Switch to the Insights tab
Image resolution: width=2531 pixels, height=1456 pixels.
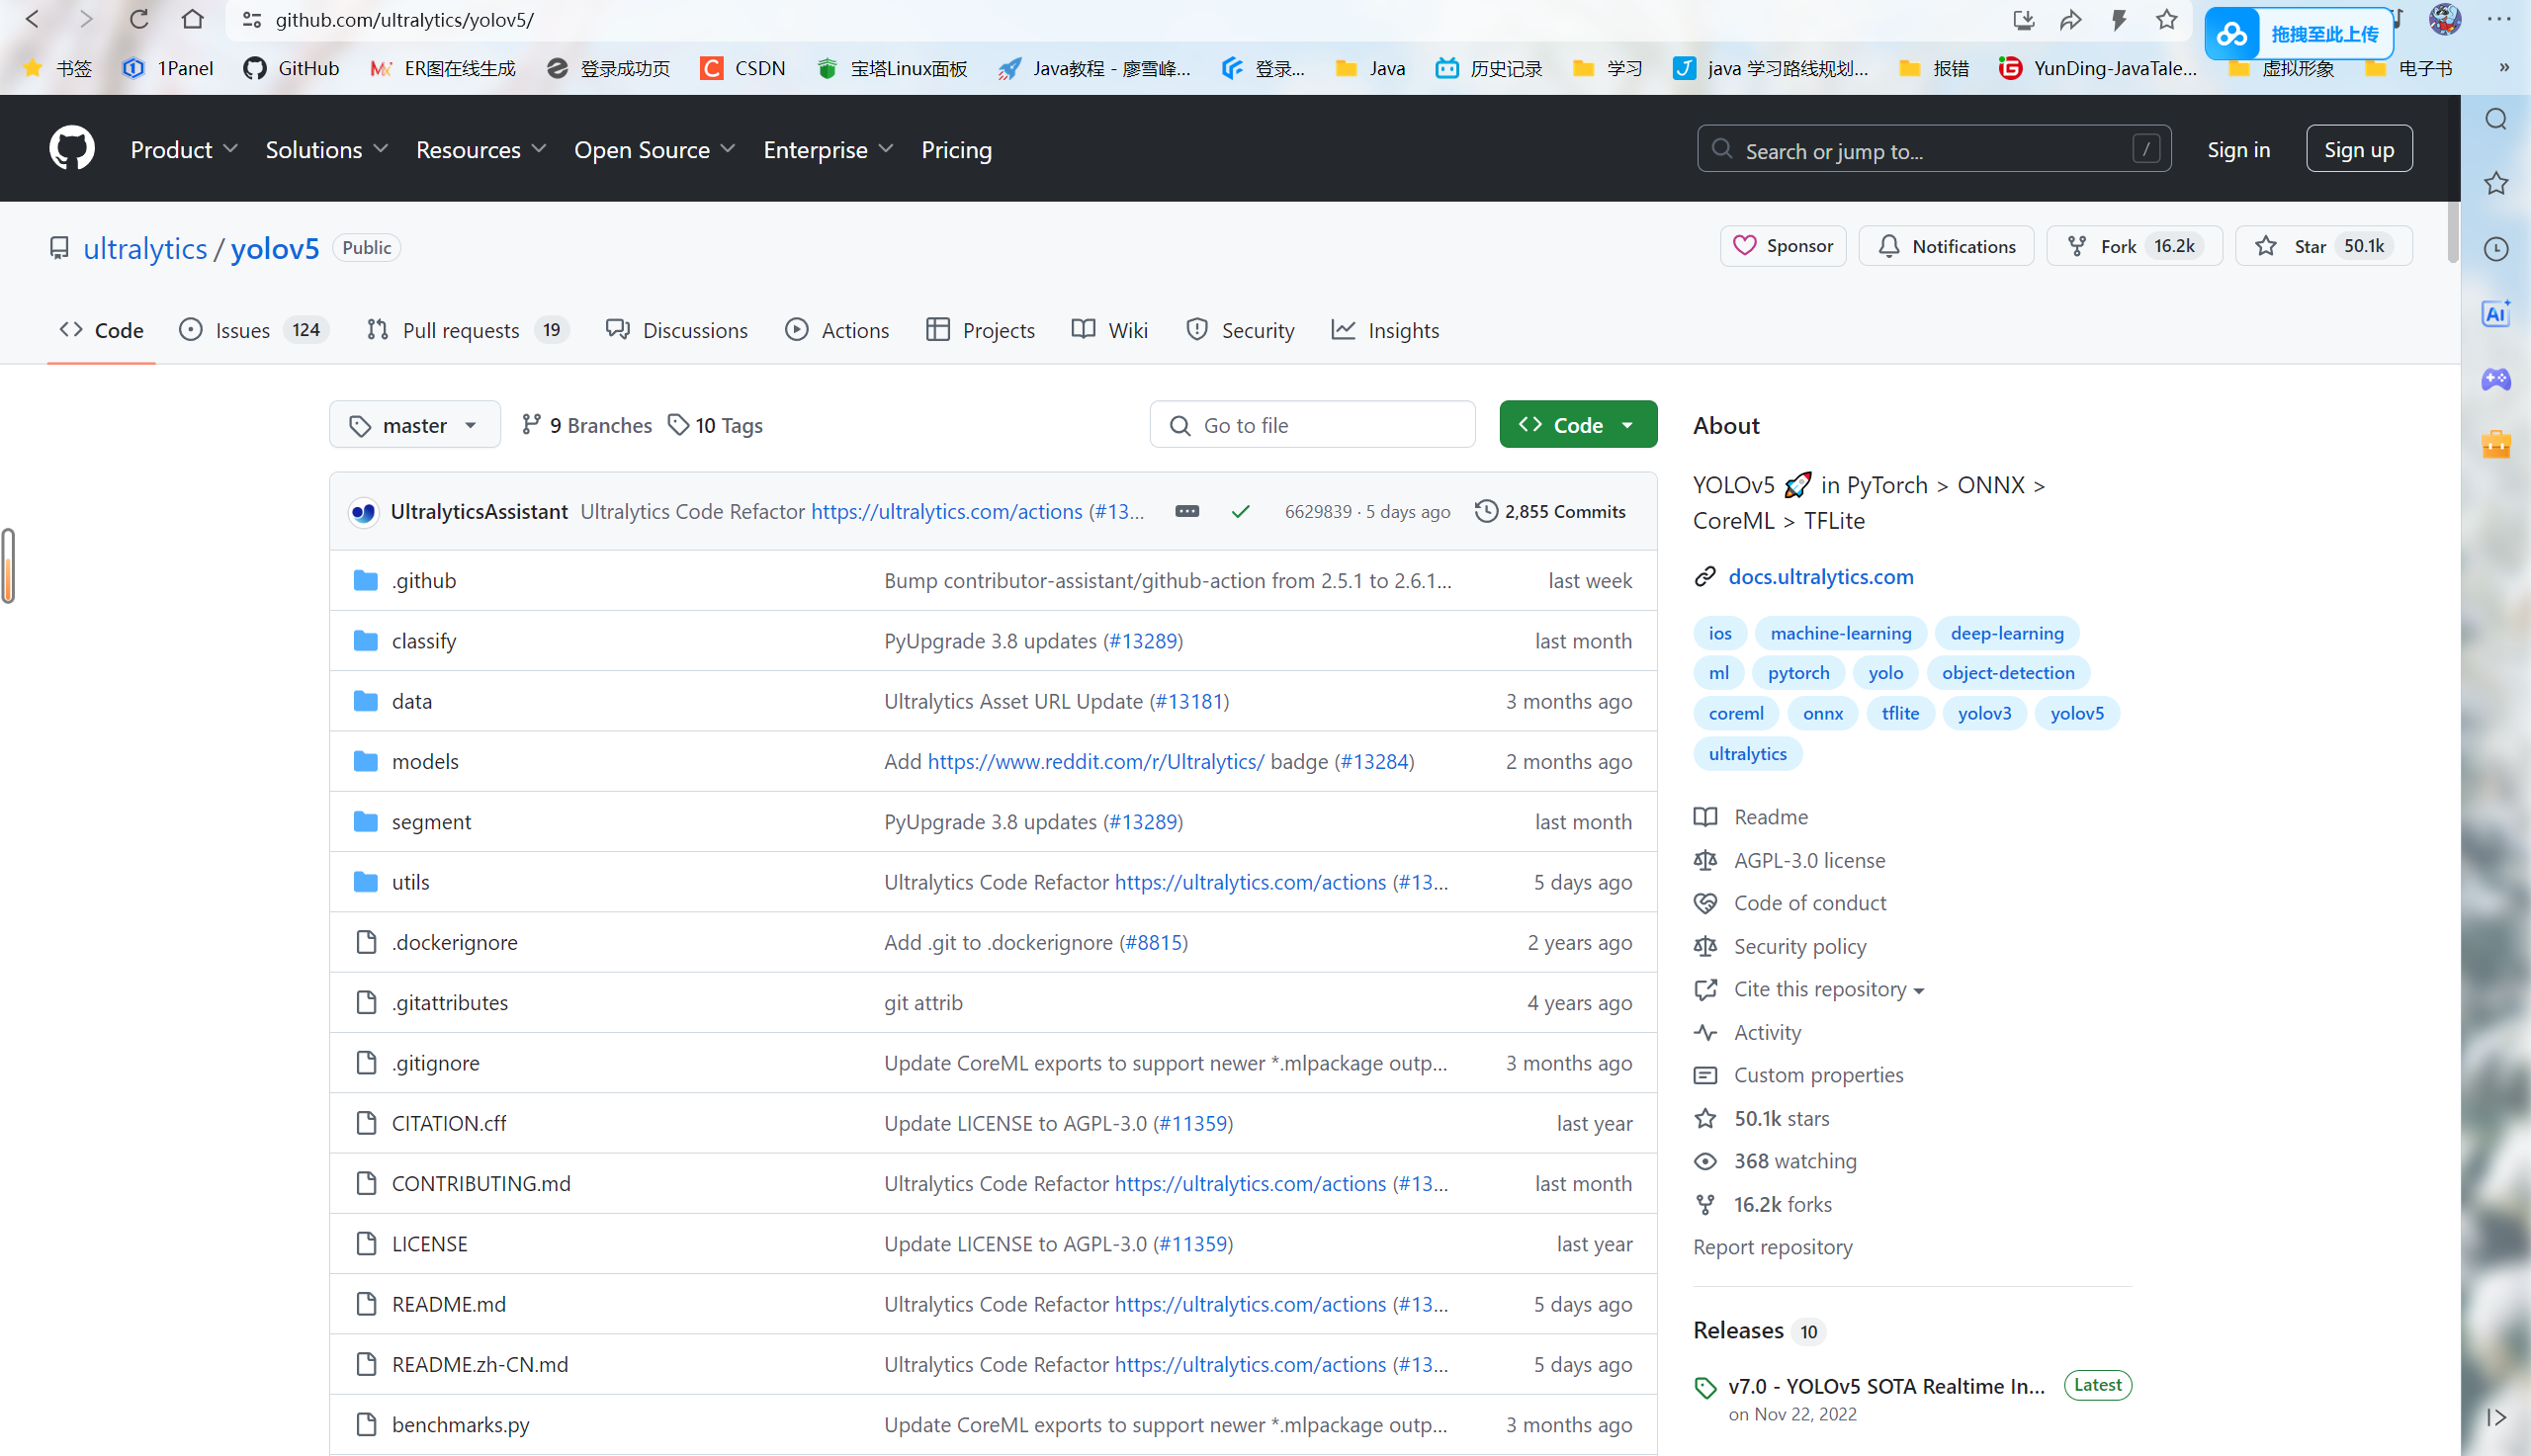[x=1385, y=330]
